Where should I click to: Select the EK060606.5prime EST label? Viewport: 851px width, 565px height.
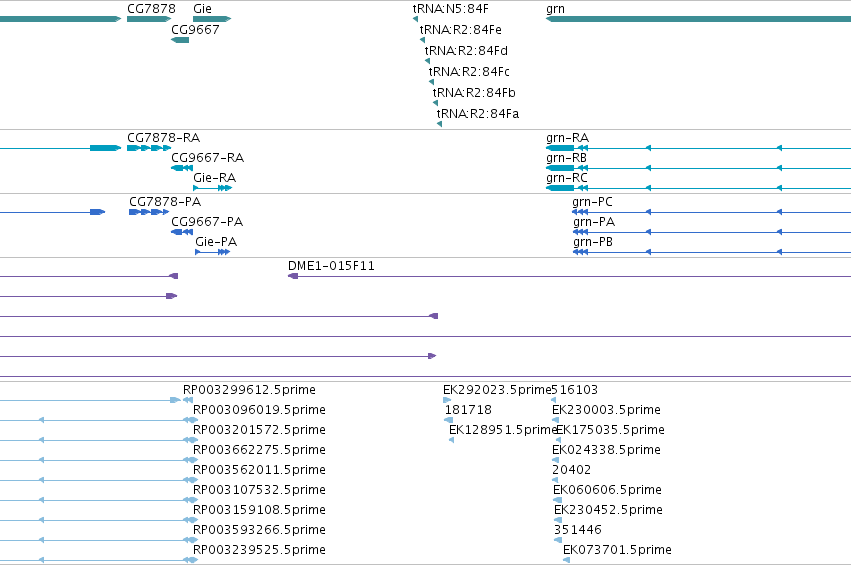(607, 490)
